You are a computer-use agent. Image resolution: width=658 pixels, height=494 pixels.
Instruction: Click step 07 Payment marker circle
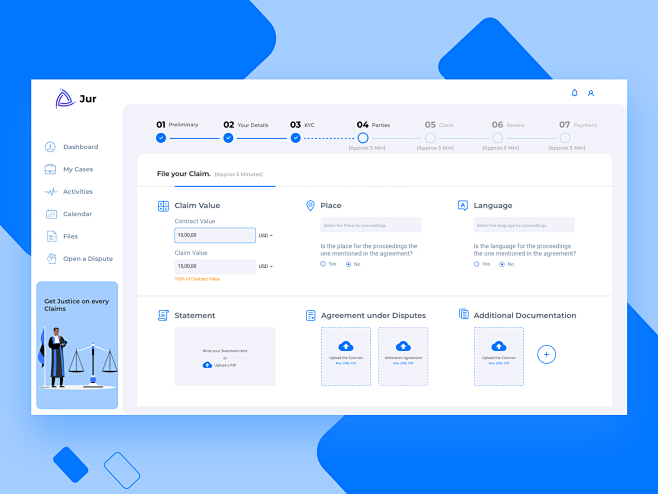(x=565, y=138)
